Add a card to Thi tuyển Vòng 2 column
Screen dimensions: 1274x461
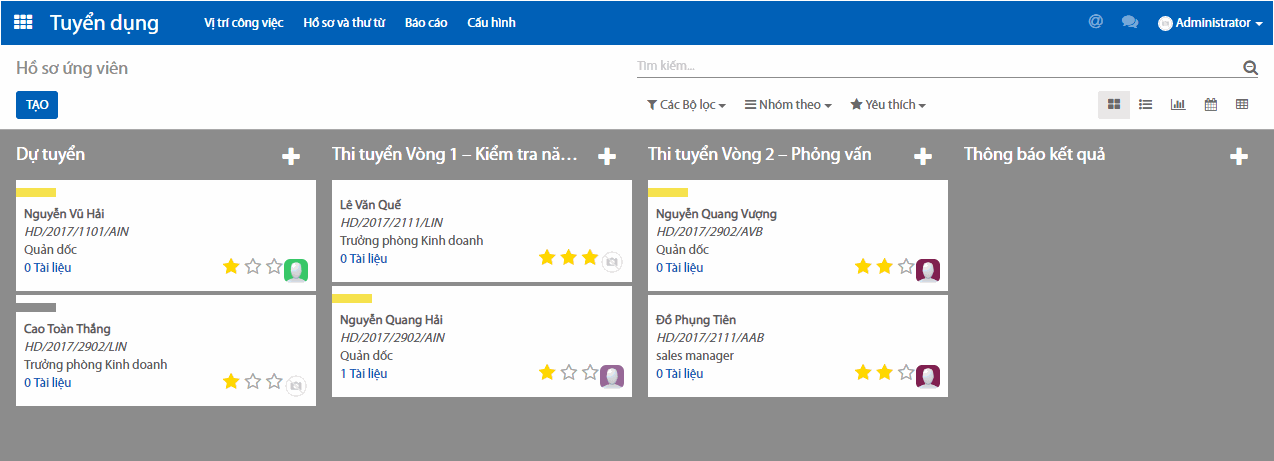(x=923, y=156)
